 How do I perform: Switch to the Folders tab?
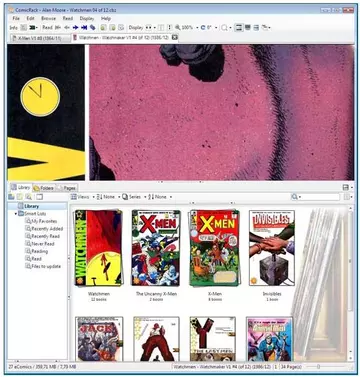[44, 188]
